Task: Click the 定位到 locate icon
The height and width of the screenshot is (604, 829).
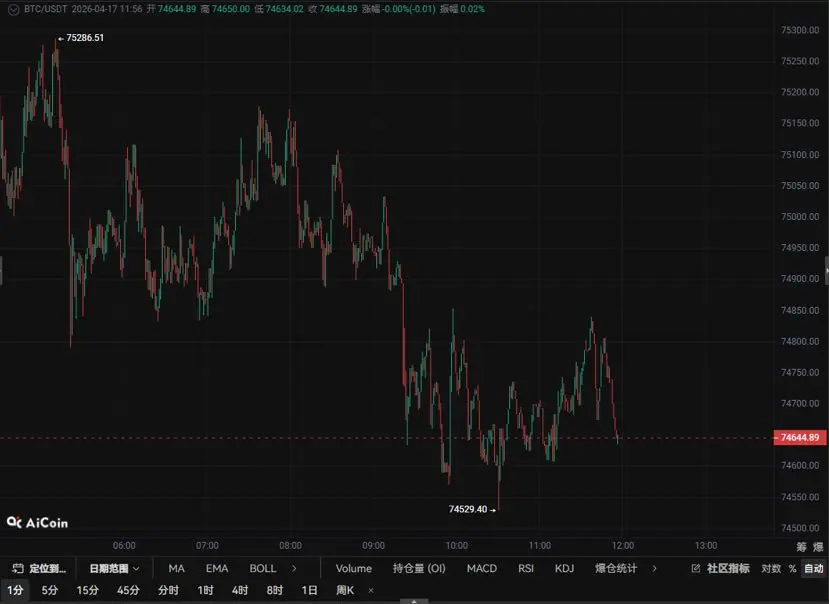Action: pyautogui.click(x=18, y=569)
